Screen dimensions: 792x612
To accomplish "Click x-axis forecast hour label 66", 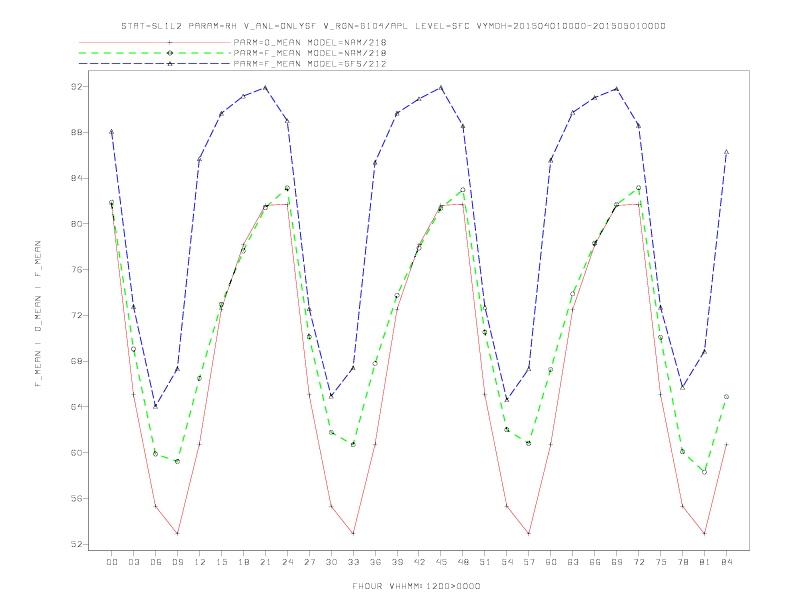I will pyautogui.click(x=595, y=562).
